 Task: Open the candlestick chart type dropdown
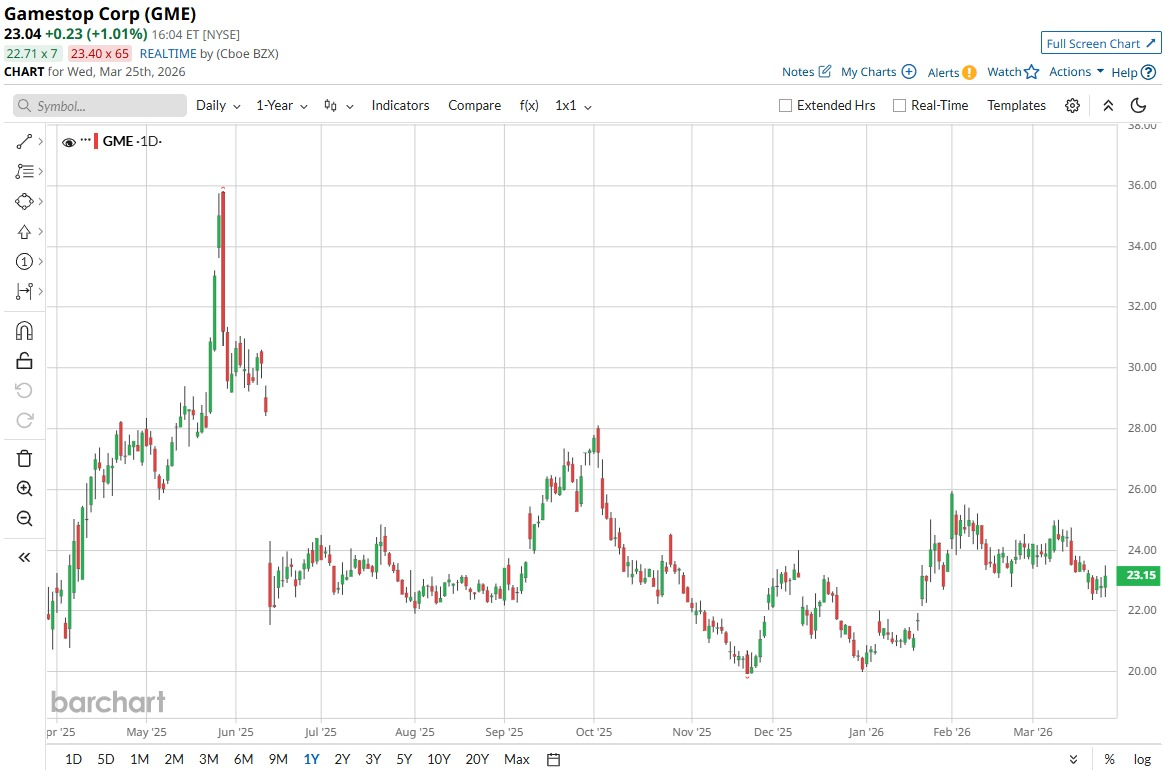pyautogui.click(x=339, y=106)
